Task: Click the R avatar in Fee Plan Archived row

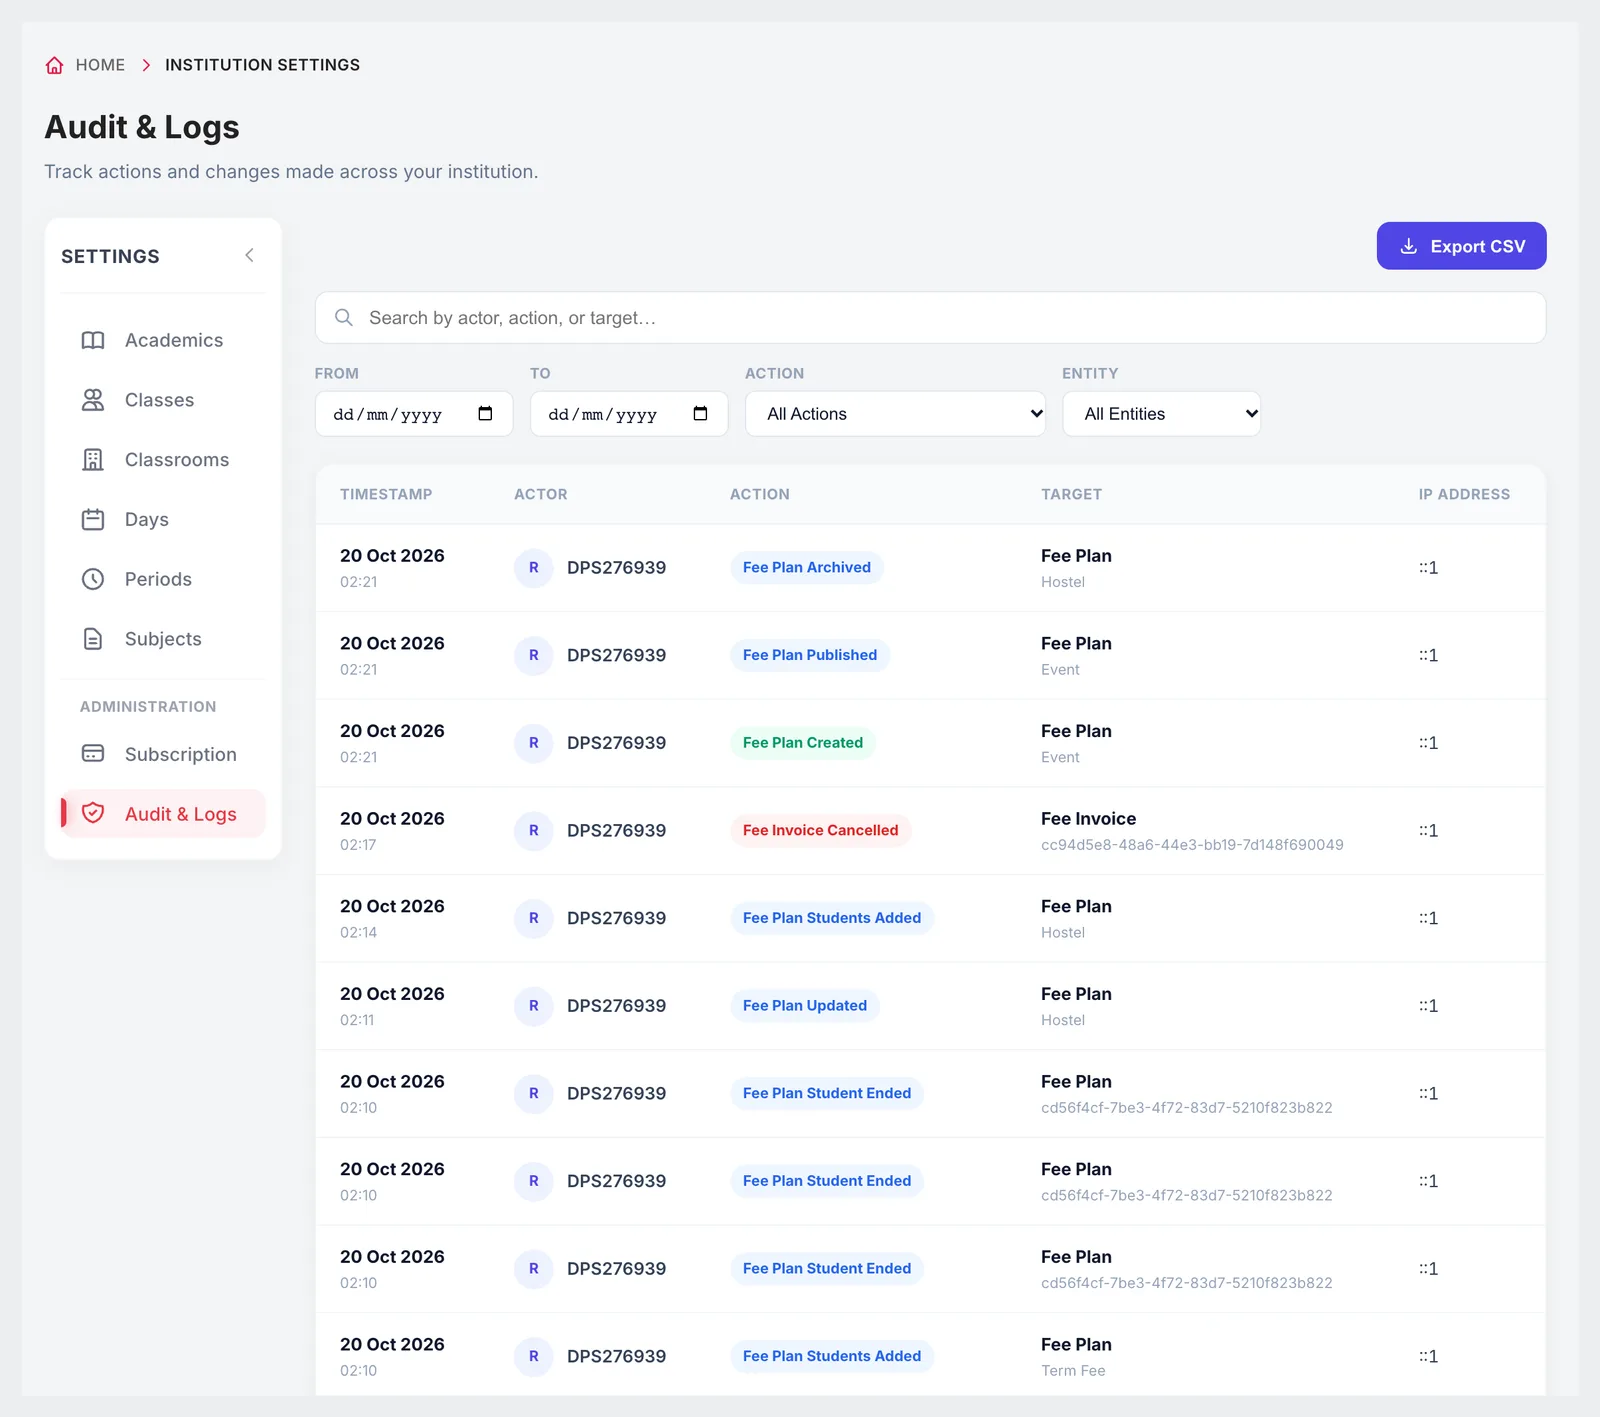Action: pyautogui.click(x=534, y=568)
